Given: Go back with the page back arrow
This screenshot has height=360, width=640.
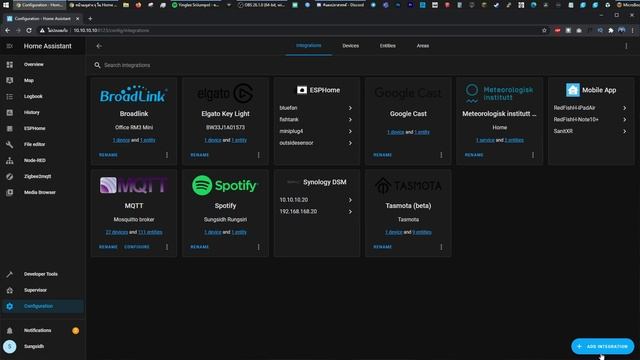Looking at the screenshot, I should (99, 46).
